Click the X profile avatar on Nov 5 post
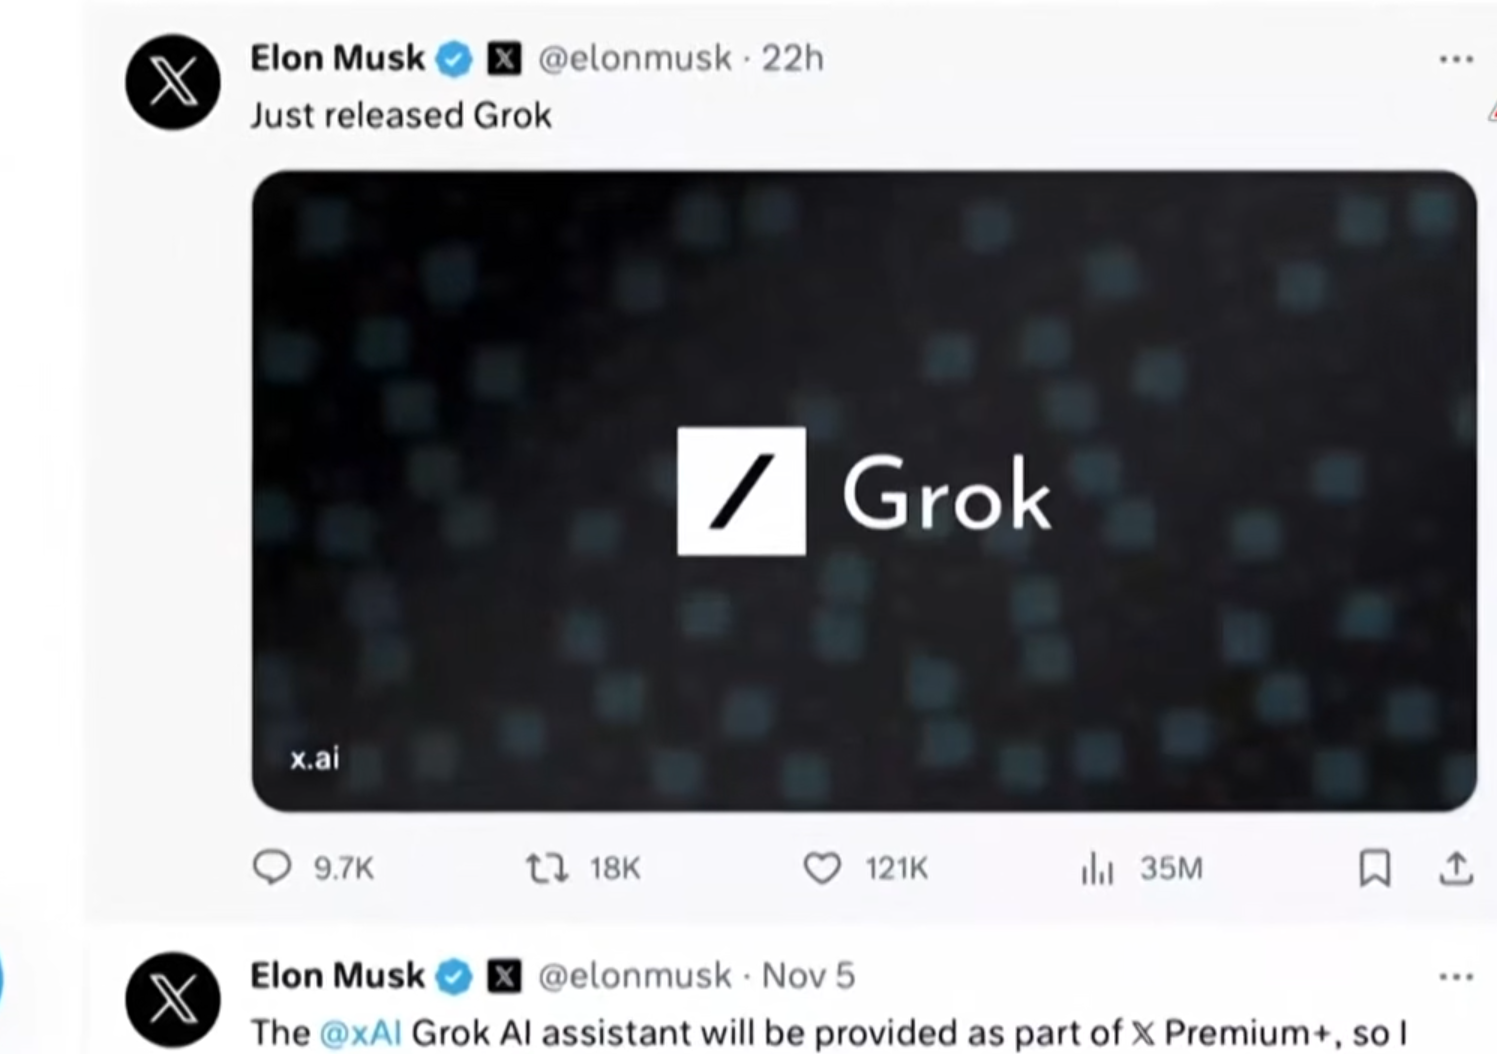The width and height of the screenshot is (1497, 1054). pos(173,999)
